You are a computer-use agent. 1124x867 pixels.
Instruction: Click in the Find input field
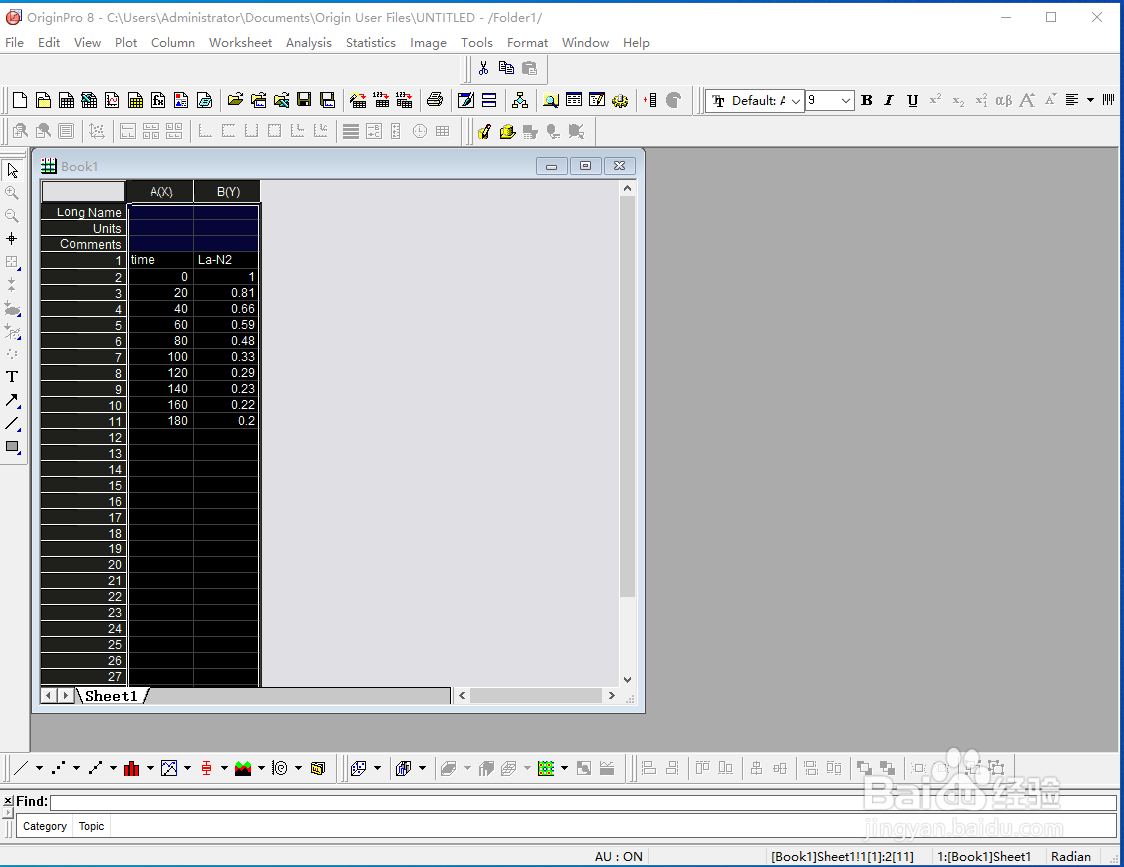point(583,802)
